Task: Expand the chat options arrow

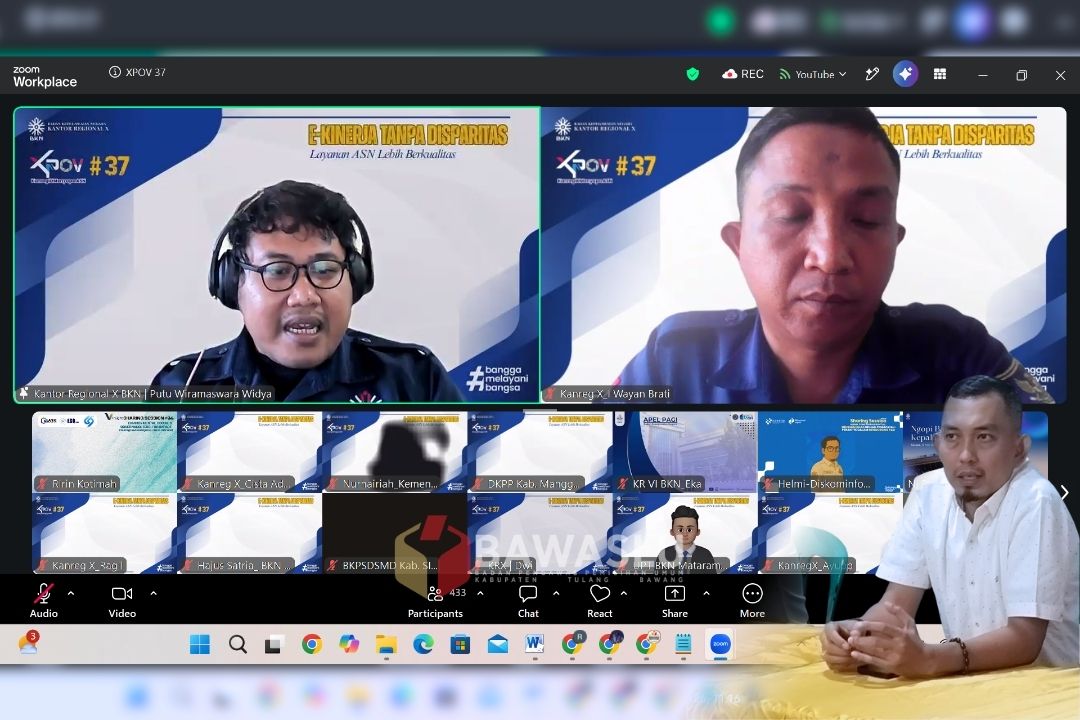Action: click(556, 593)
